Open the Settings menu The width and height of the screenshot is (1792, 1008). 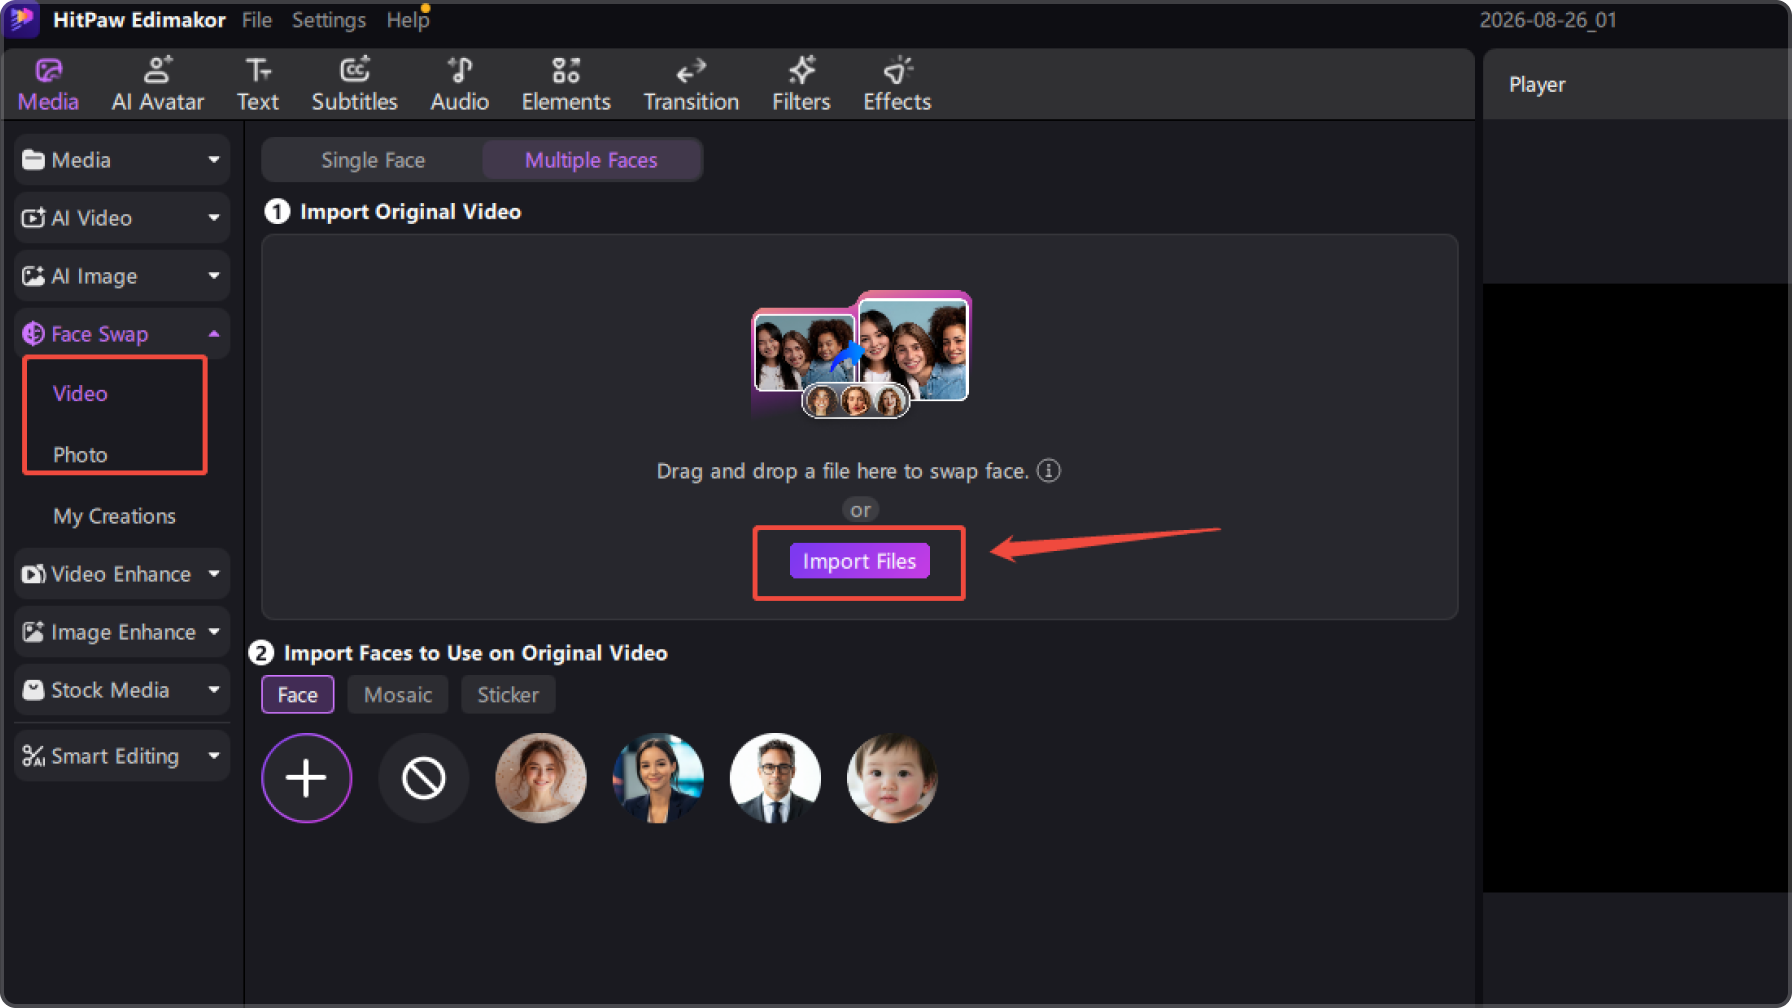click(x=329, y=20)
